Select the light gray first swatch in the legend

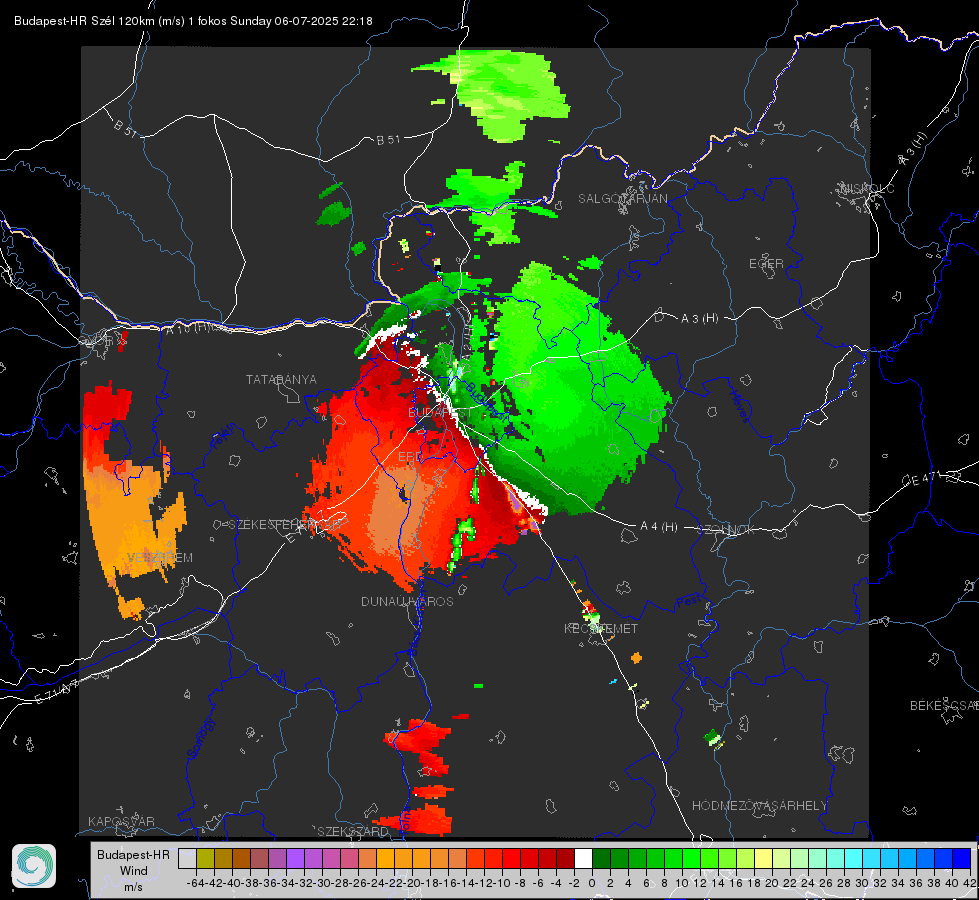[187, 858]
